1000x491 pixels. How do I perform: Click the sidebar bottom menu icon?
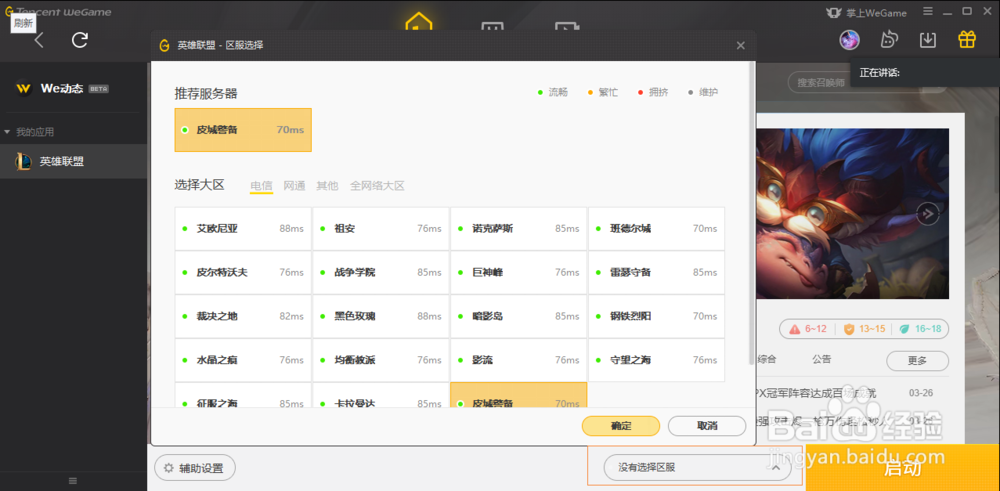[x=73, y=480]
